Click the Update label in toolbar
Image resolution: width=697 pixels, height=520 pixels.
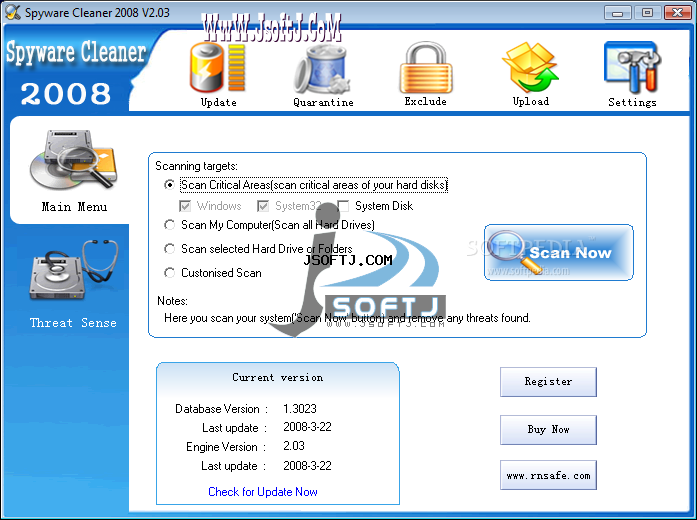pos(218,102)
